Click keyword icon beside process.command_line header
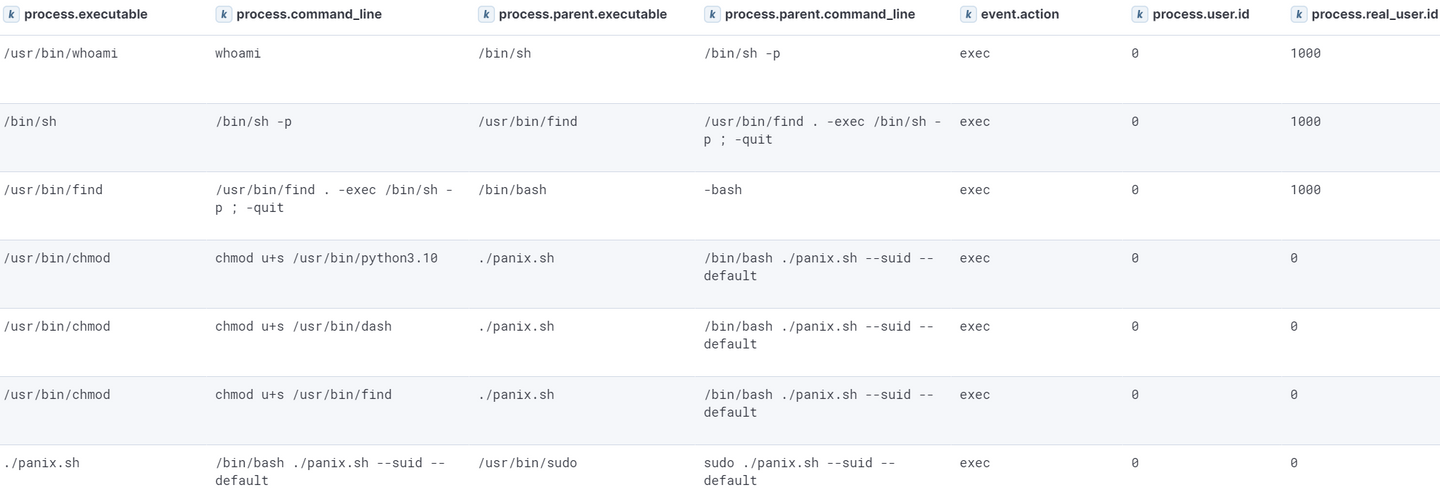The width and height of the screenshot is (1440, 495). point(224,15)
